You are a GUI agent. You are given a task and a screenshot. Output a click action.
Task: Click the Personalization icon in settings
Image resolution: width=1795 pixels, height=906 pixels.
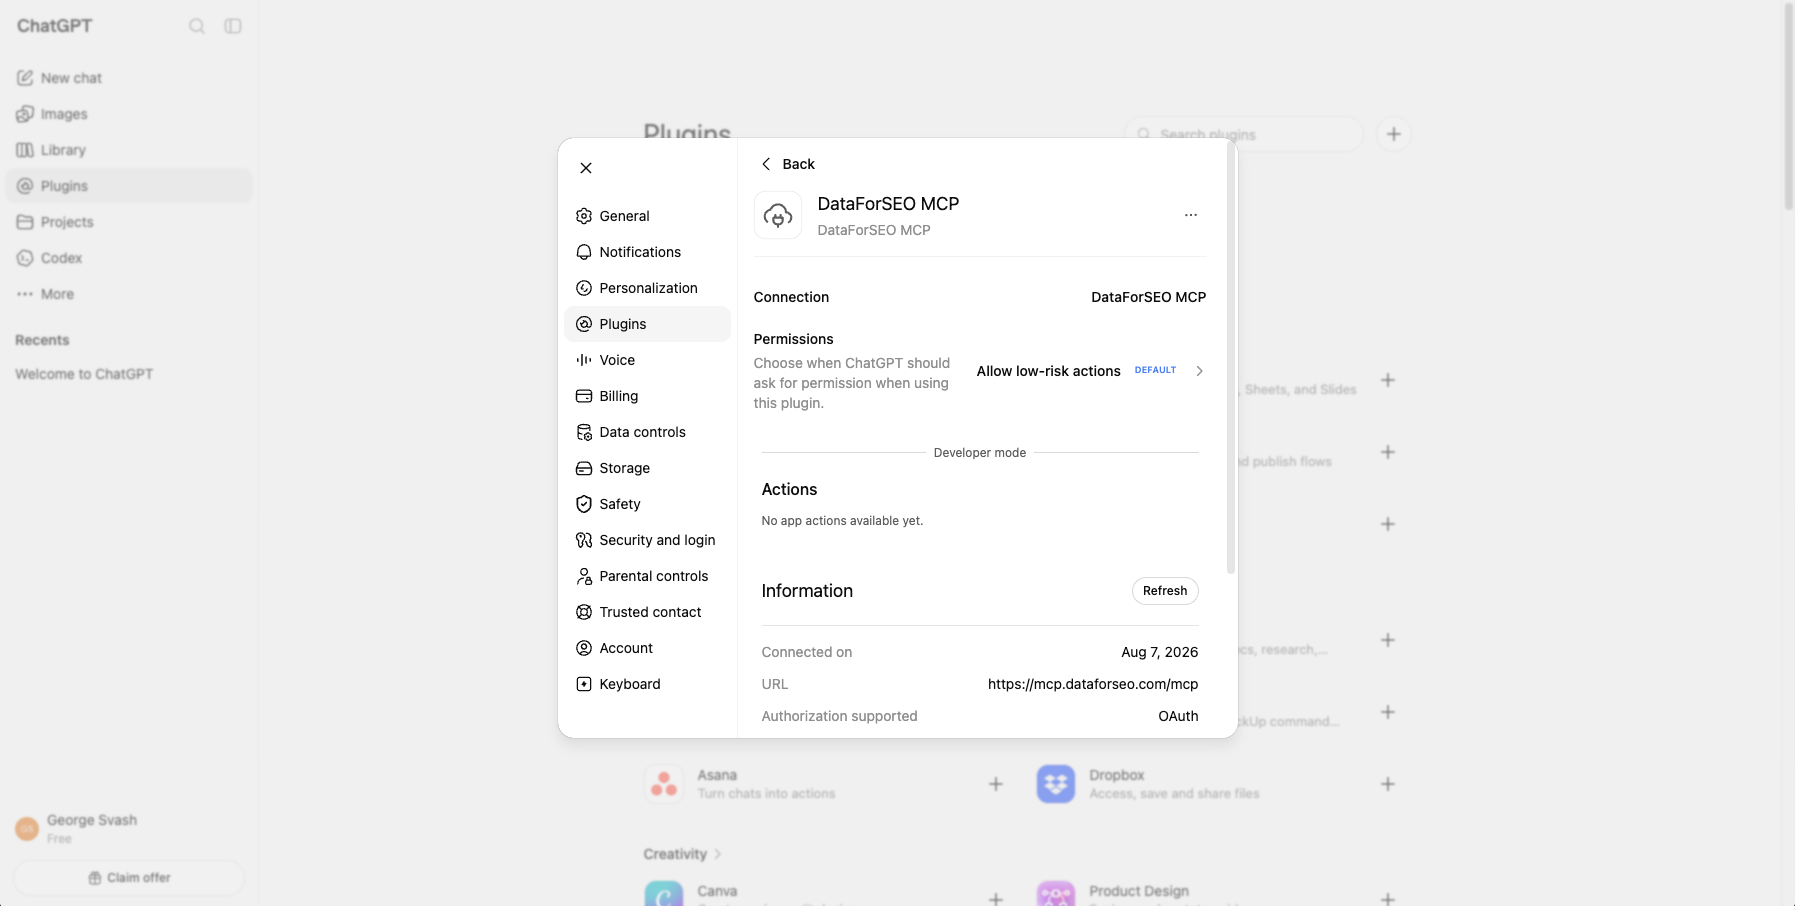tap(584, 288)
